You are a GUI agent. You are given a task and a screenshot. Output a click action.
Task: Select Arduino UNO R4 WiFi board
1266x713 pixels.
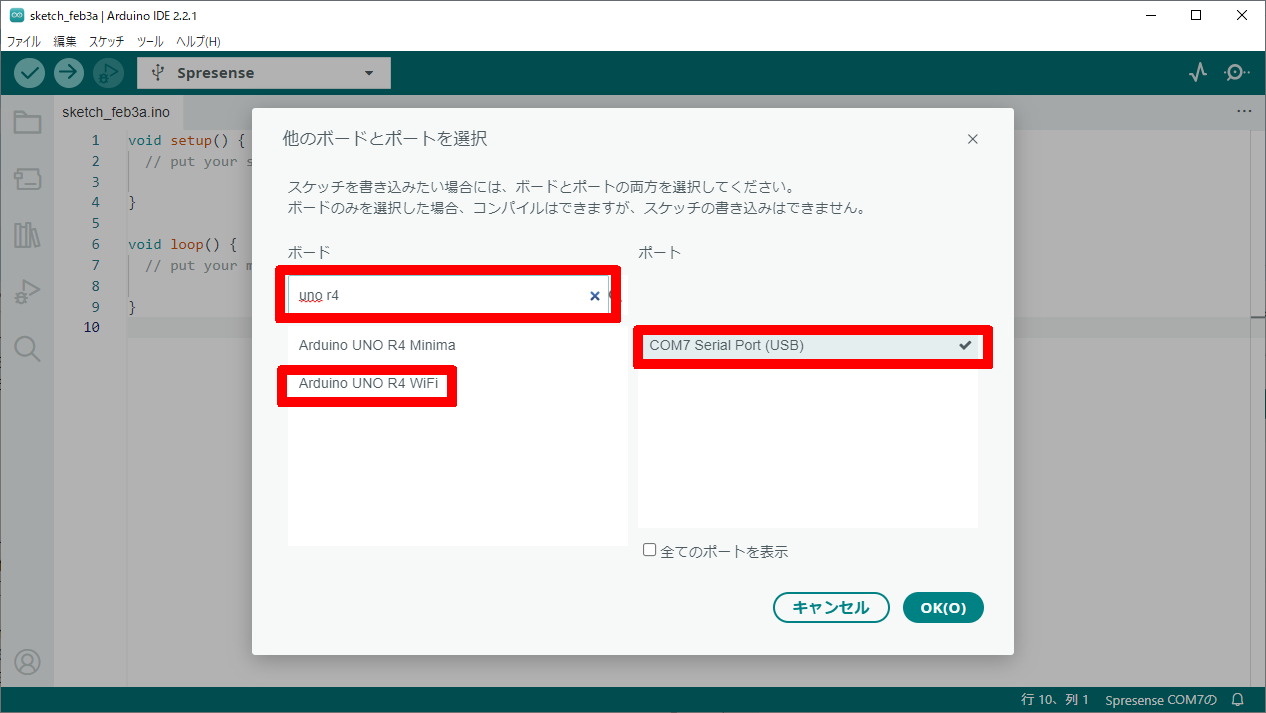click(x=368, y=383)
